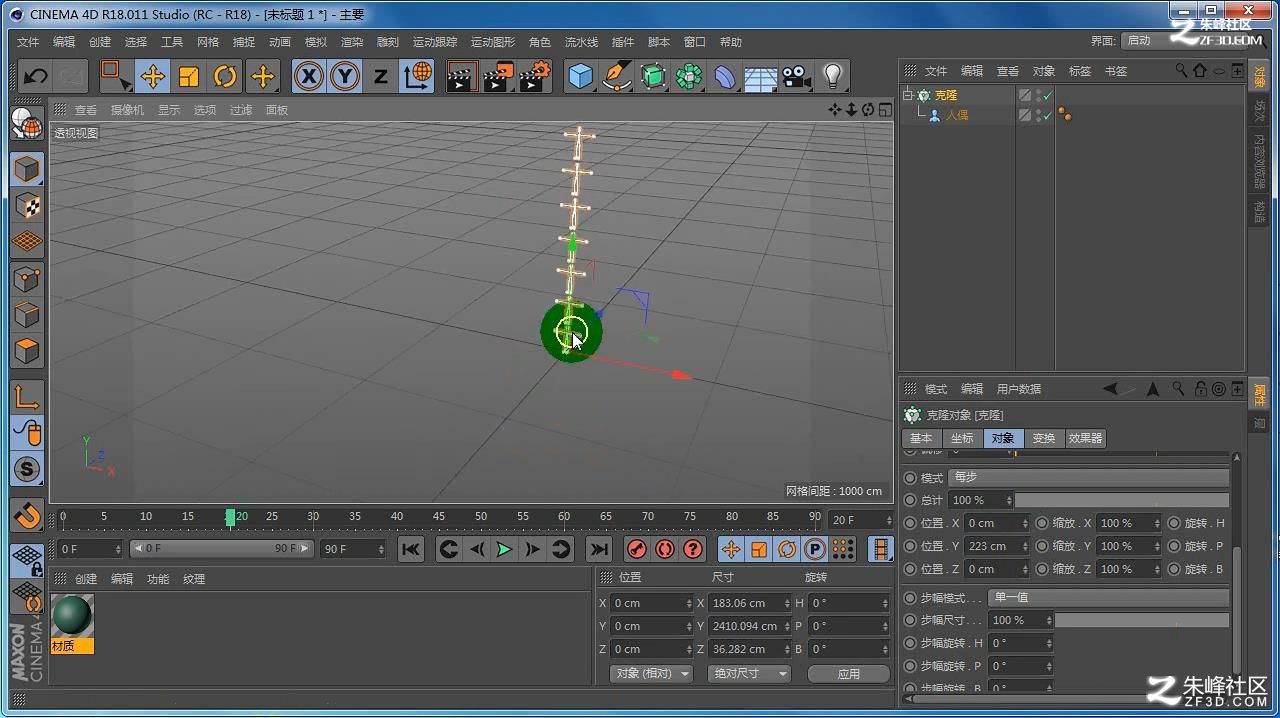Switch to the Coordinates (坐标) tab
The width and height of the screenshot is (1280, 718).
point(962,438)
